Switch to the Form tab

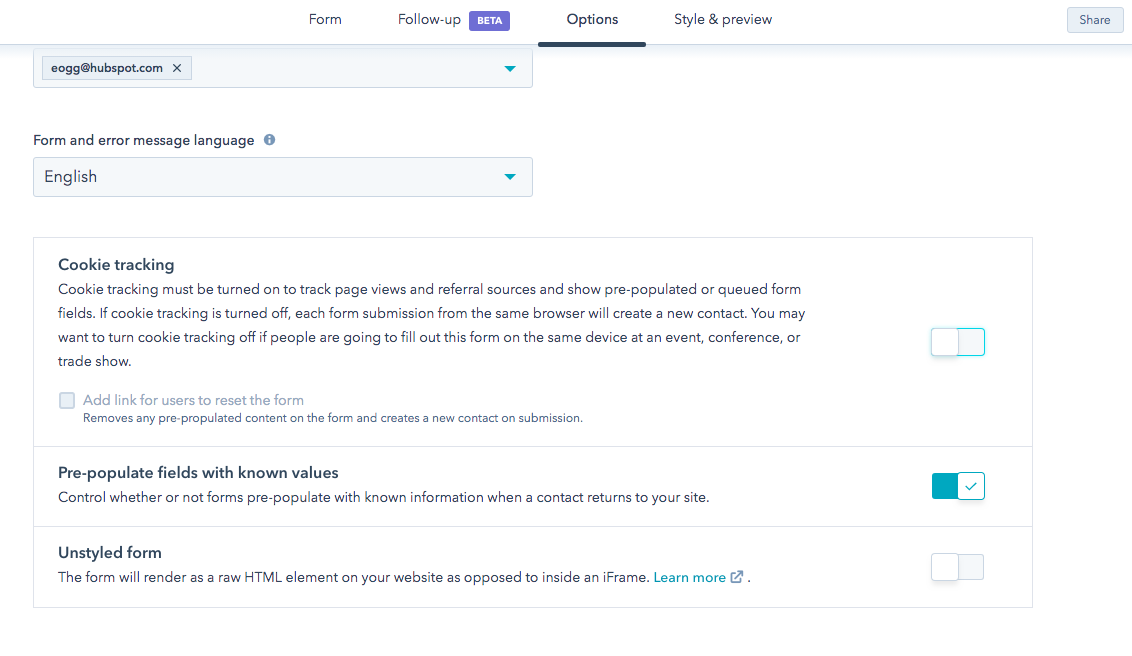click(325, 19)
